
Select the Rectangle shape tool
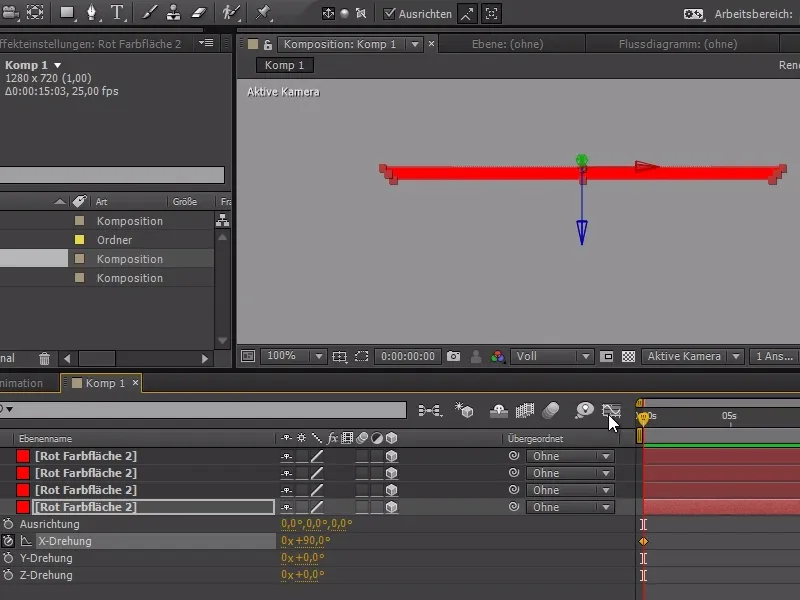pos(67,13)
